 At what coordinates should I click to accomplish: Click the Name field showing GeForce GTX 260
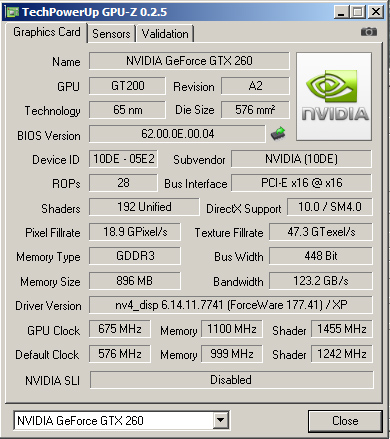click(x=189, y=61)
